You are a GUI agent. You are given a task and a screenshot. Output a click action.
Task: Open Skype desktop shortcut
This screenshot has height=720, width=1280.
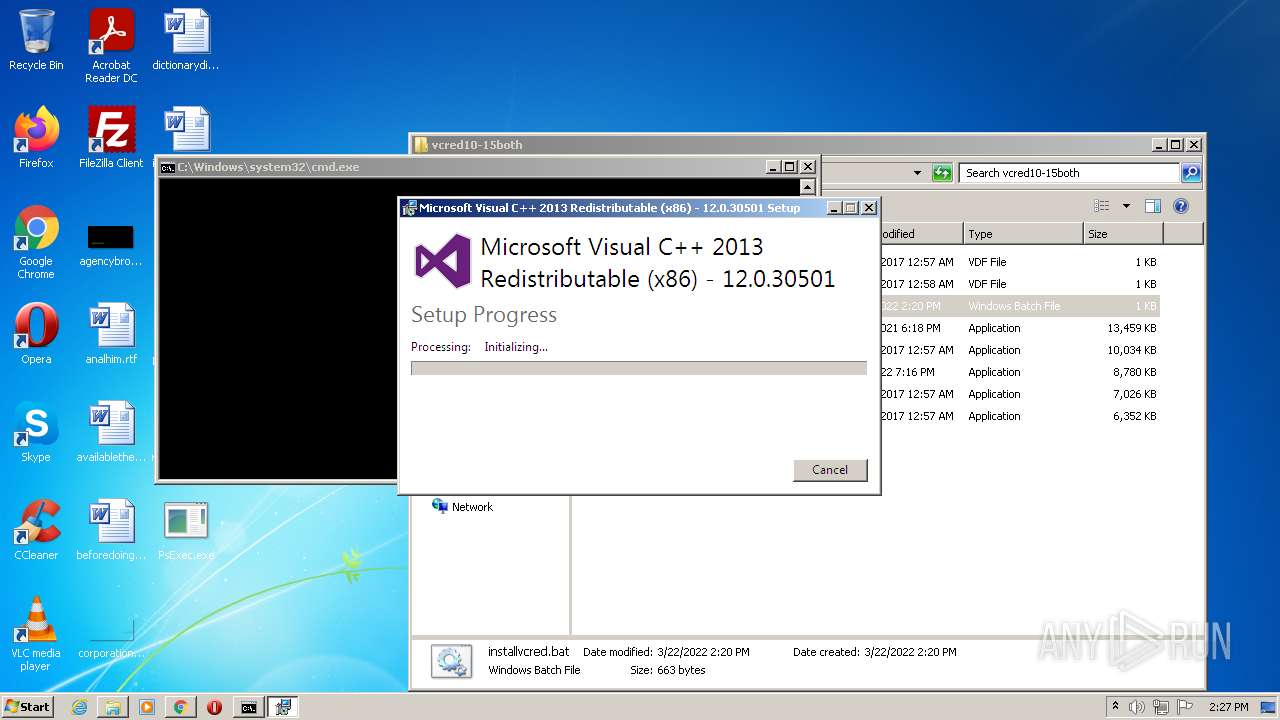(36, 432)
